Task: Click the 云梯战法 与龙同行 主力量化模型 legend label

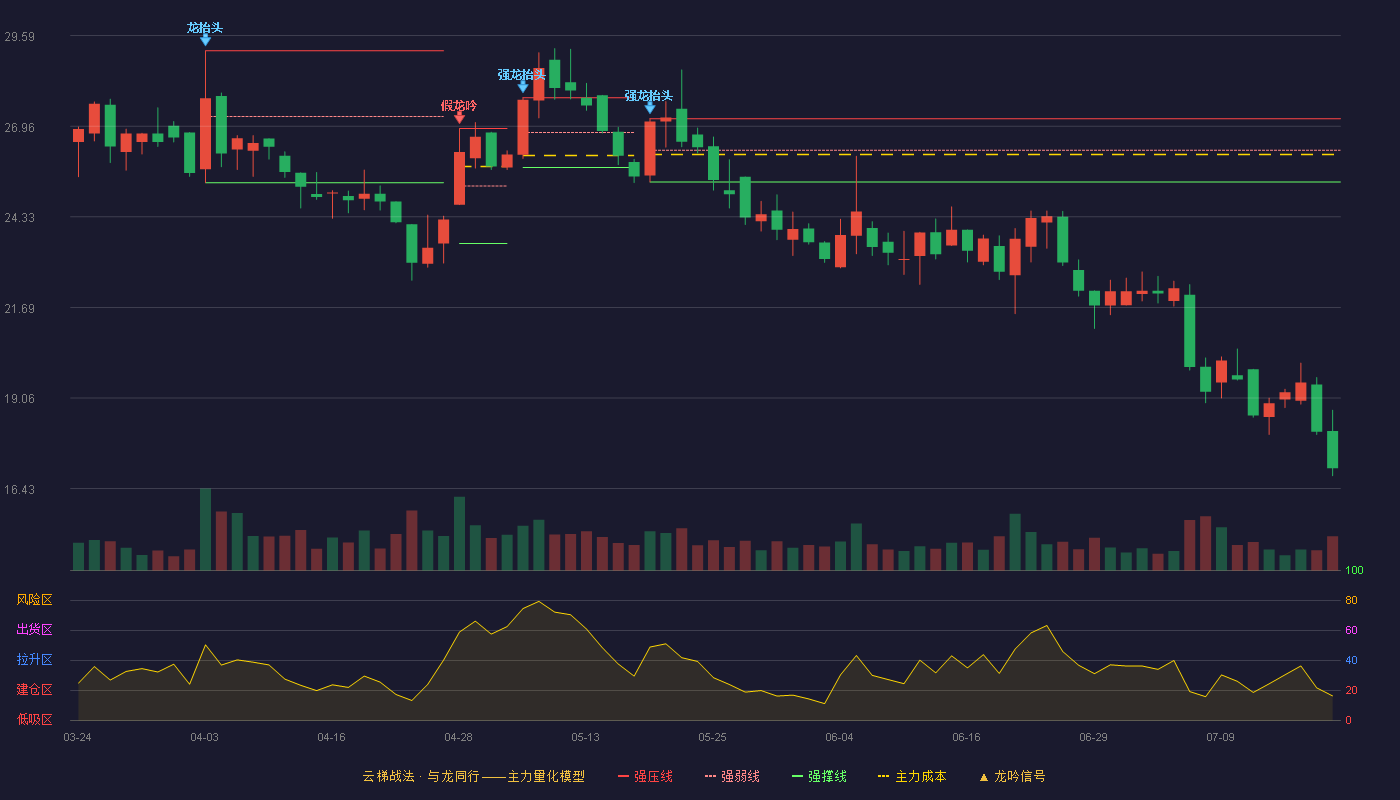Action: coord(473,777)
